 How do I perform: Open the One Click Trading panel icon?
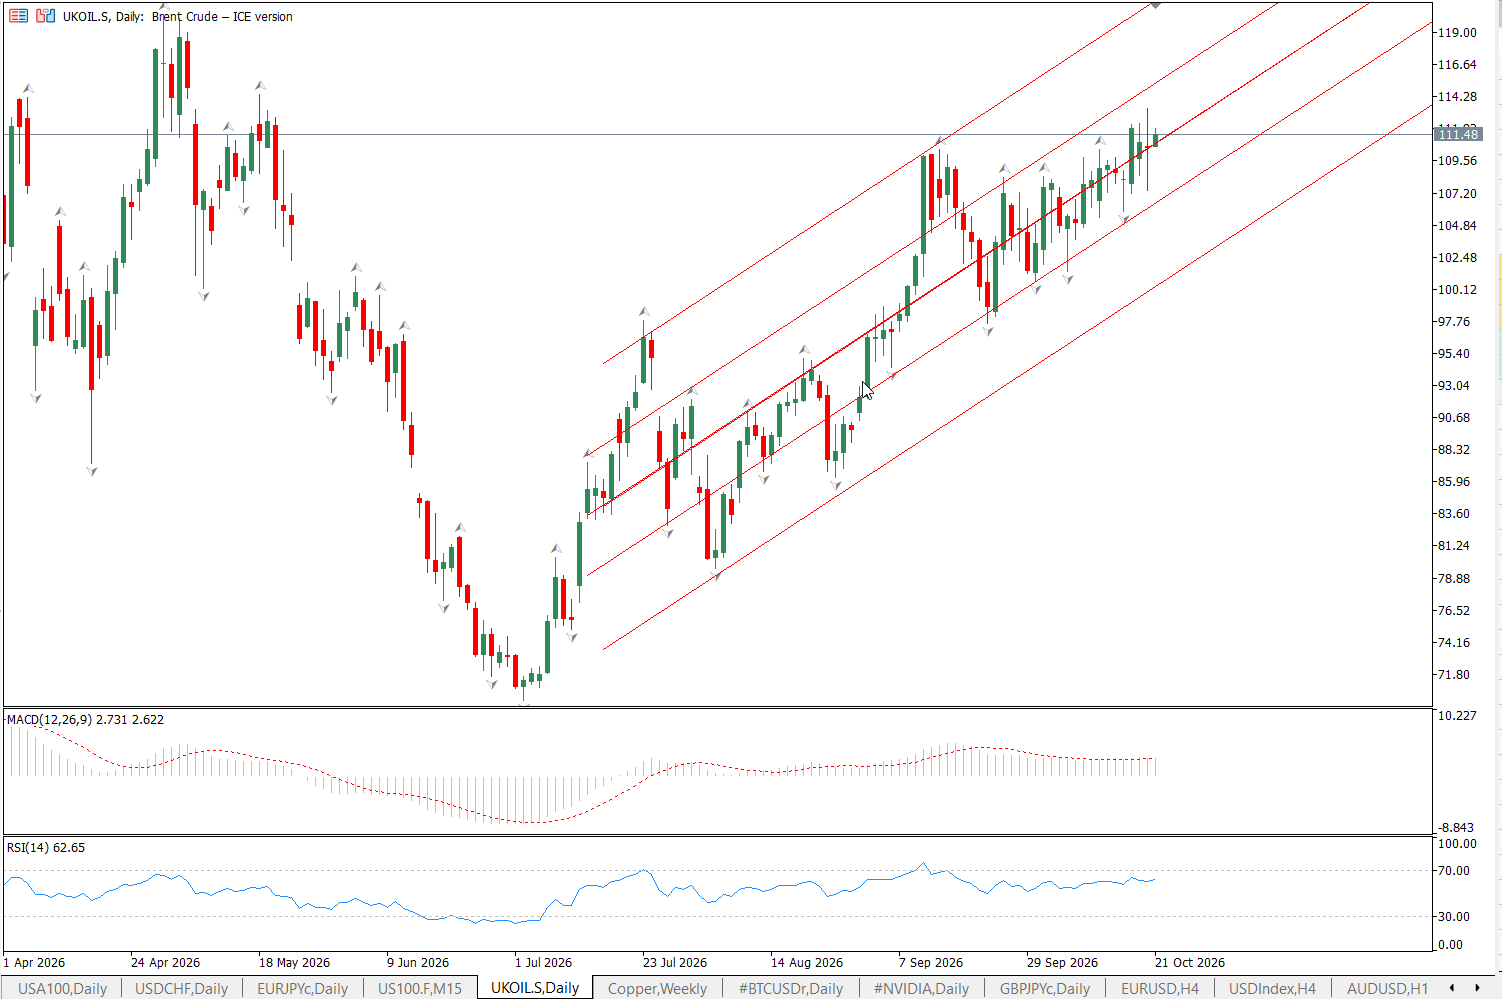pos(19,16)
